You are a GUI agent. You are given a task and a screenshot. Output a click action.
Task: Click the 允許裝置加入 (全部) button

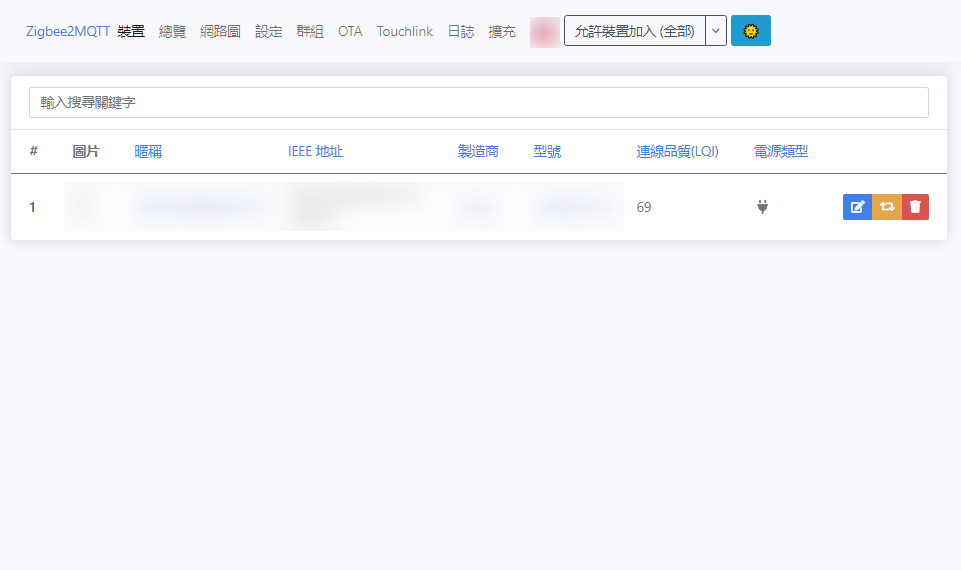point(634,31)
